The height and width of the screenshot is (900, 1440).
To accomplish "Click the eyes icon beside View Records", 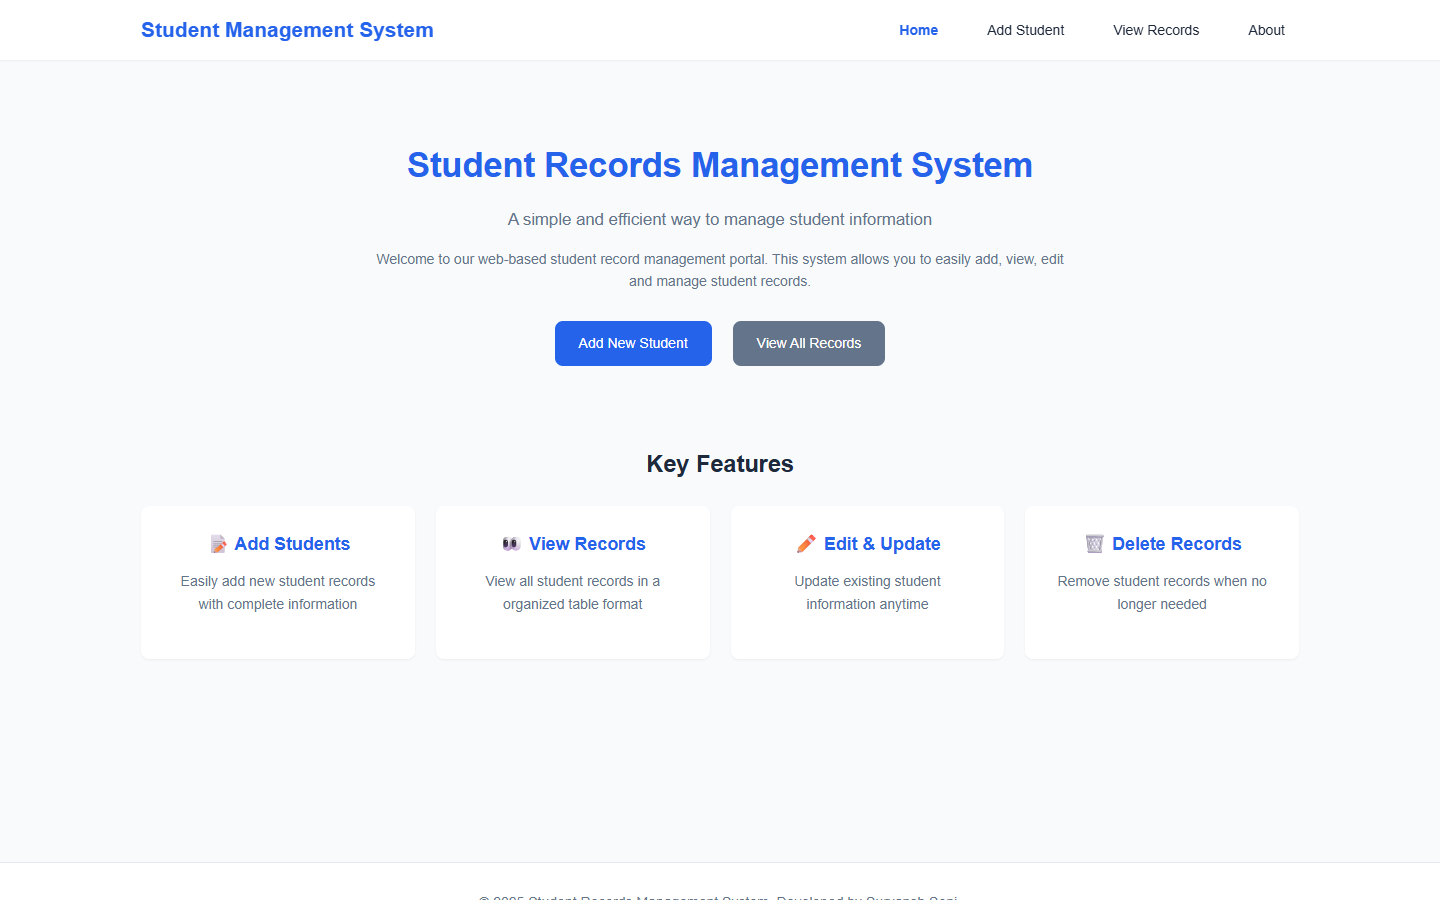I will [x=511, y=543].
